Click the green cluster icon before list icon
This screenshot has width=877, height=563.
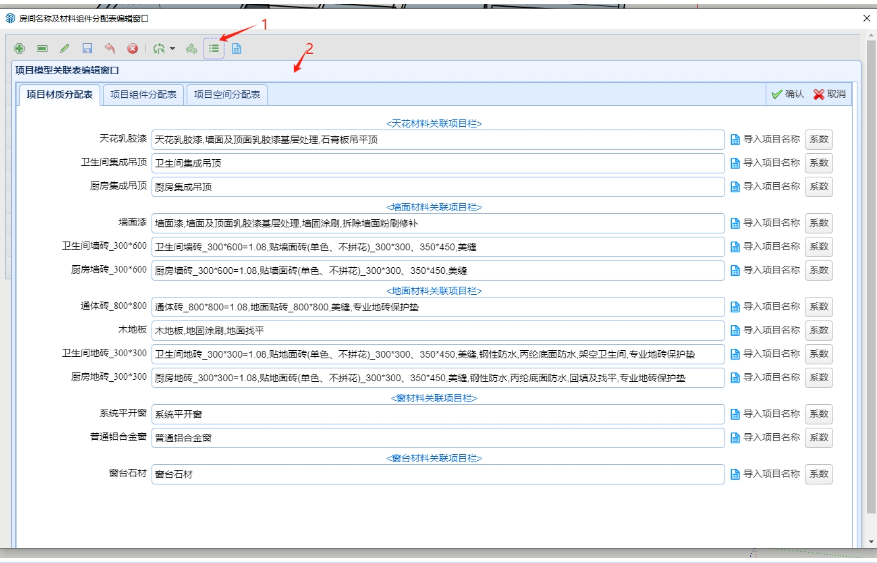tap(192, 48)
